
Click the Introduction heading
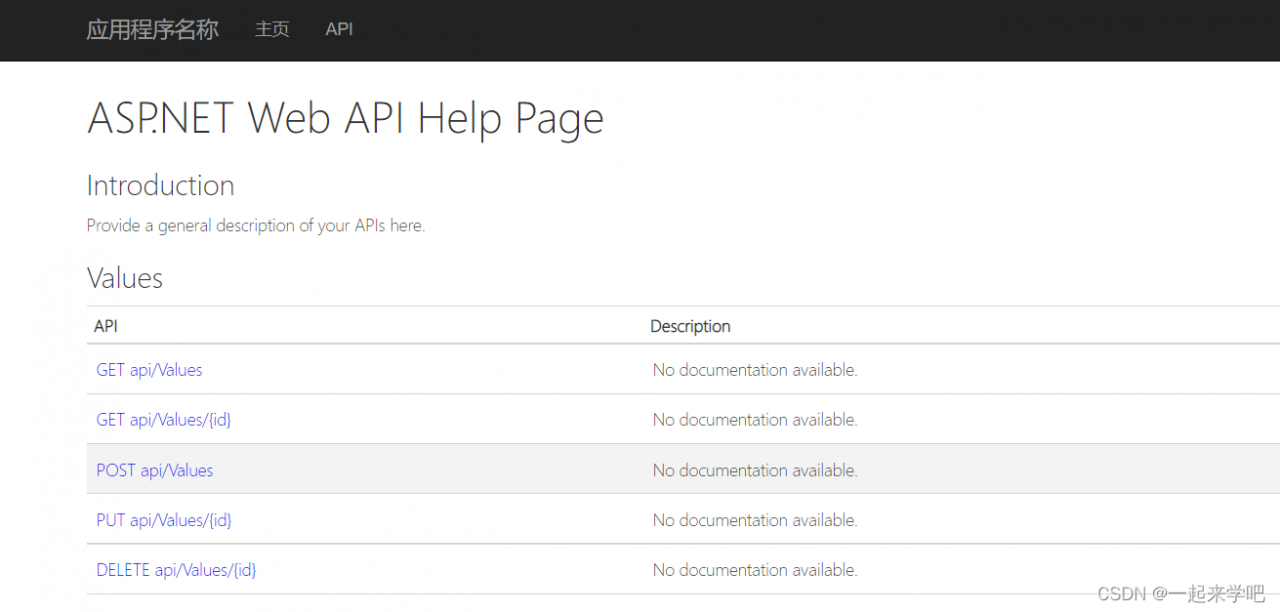160,186
